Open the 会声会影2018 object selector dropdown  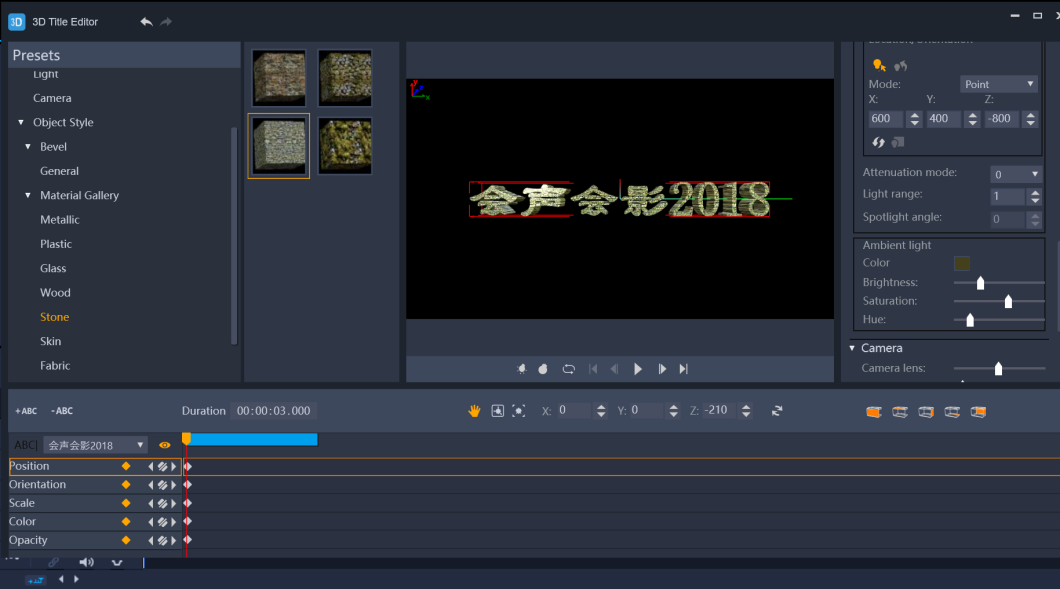click(95, 445)
